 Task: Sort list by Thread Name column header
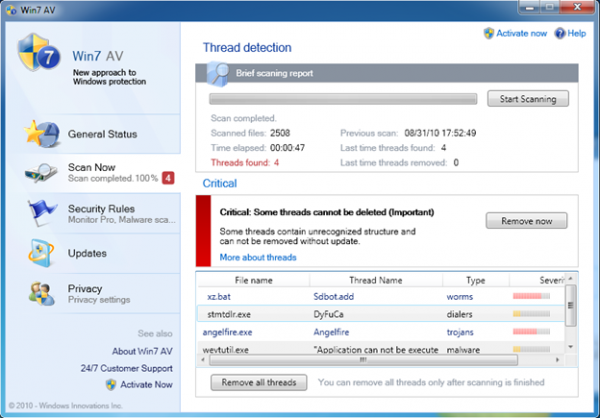[x=375, y=280]
